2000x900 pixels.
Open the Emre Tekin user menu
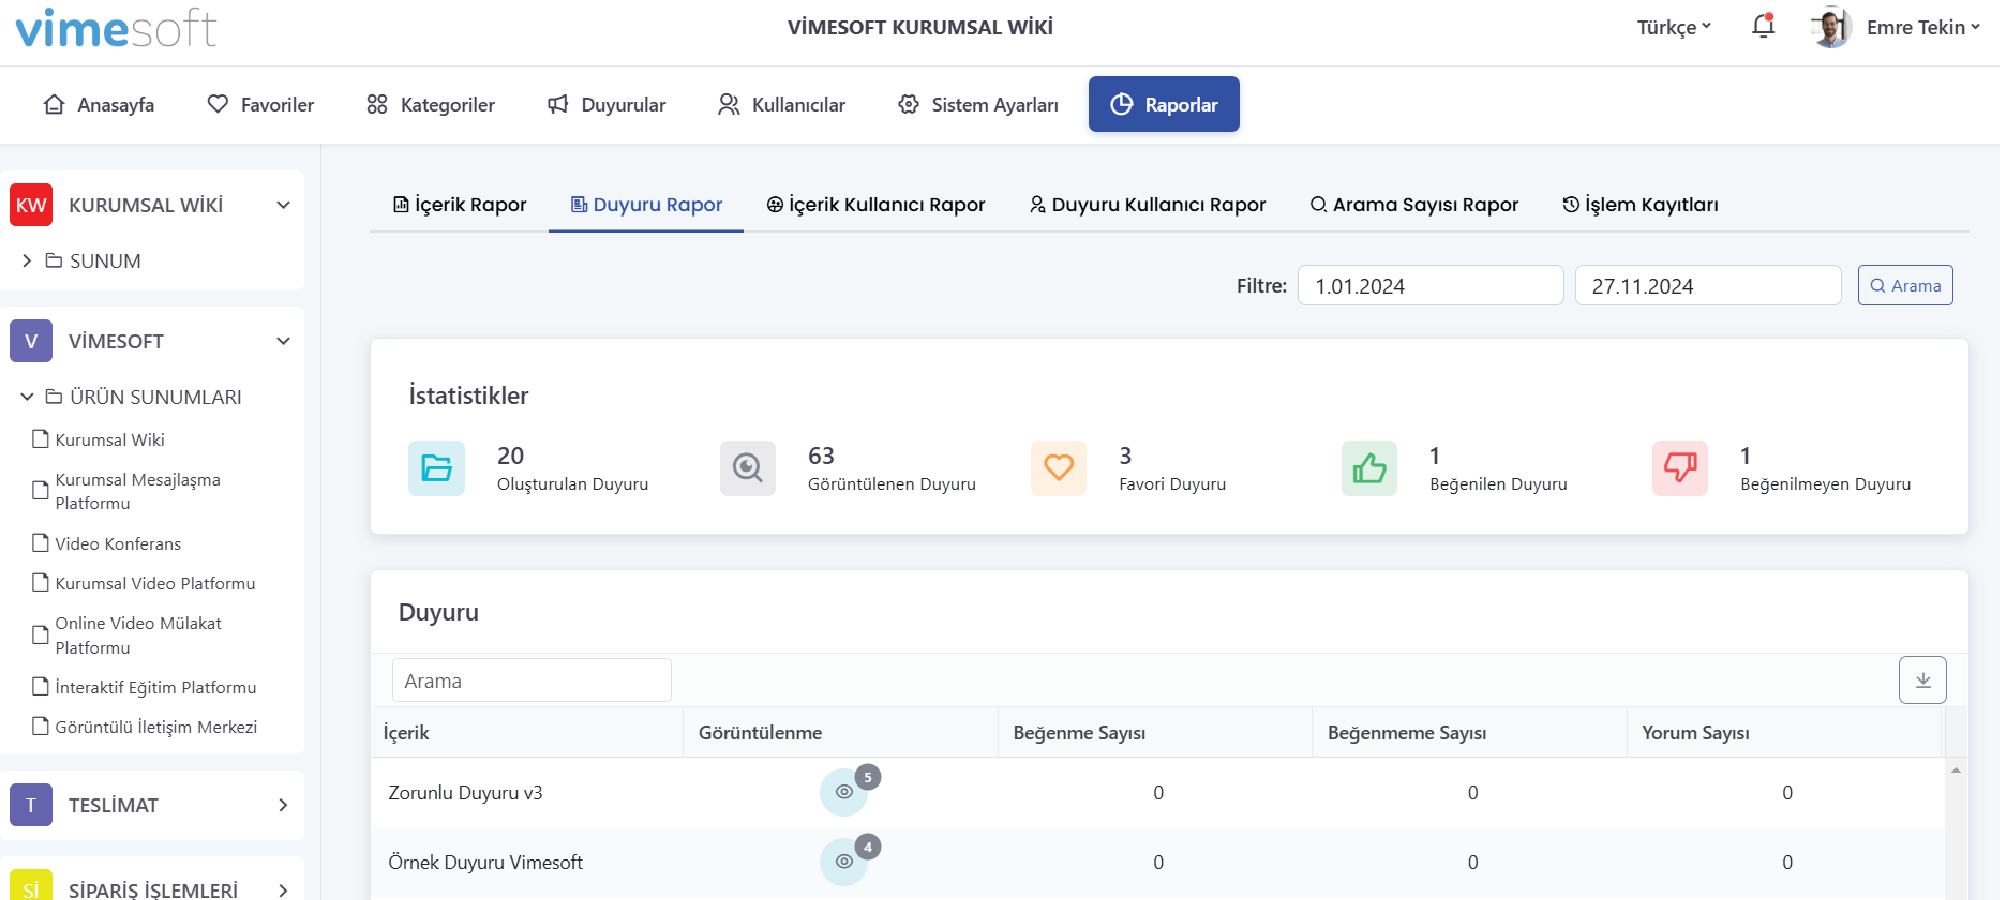tap(1923, 27)
